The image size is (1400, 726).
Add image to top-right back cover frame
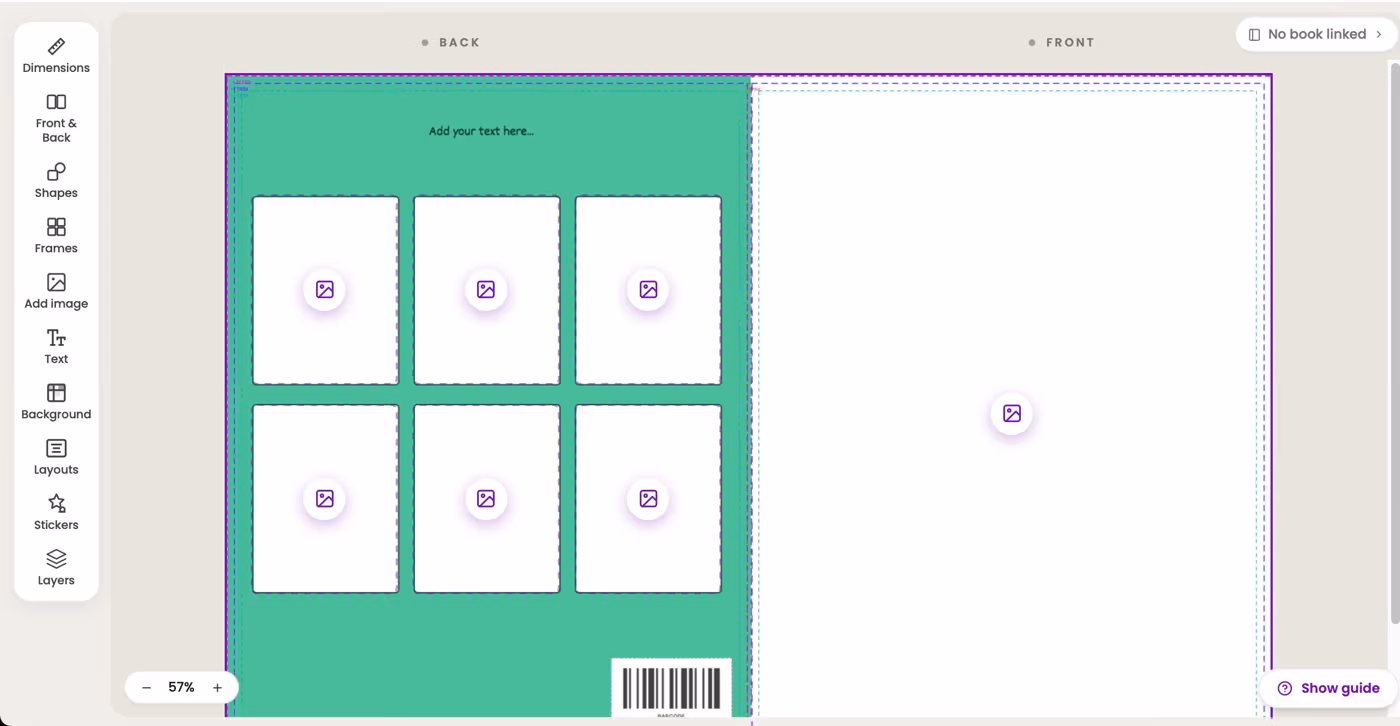[648, 290]
